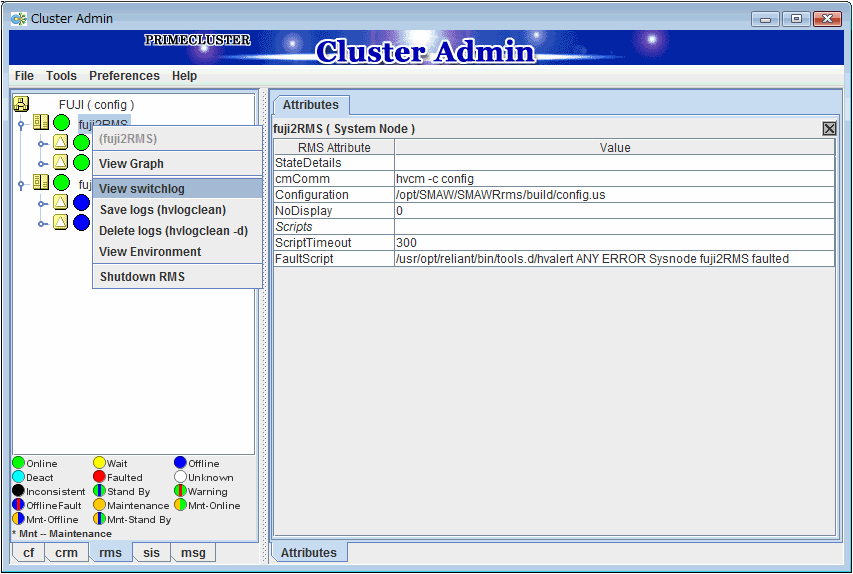Select the StateDetails attribute row
The width and height of the screenshot is (853, 574).
pyautogui.click(x=554, y=163)
